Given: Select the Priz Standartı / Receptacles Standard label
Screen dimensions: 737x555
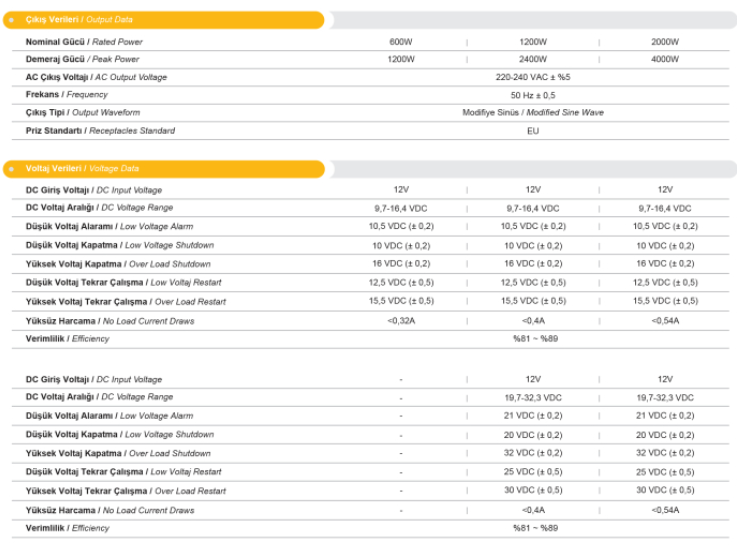Looking at the screenshot, I should click(x=100, y=131).
